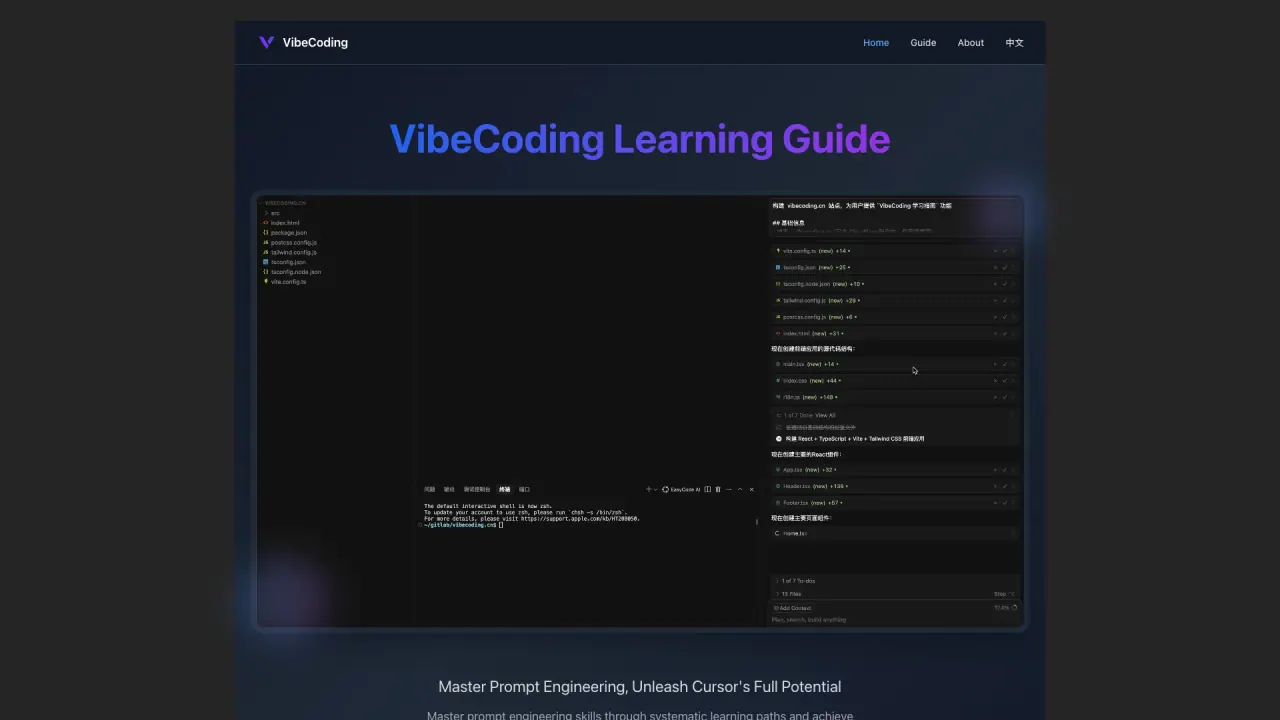
Task: Select the Master Prompt Engineering tagline
Action: pos(640,687)
